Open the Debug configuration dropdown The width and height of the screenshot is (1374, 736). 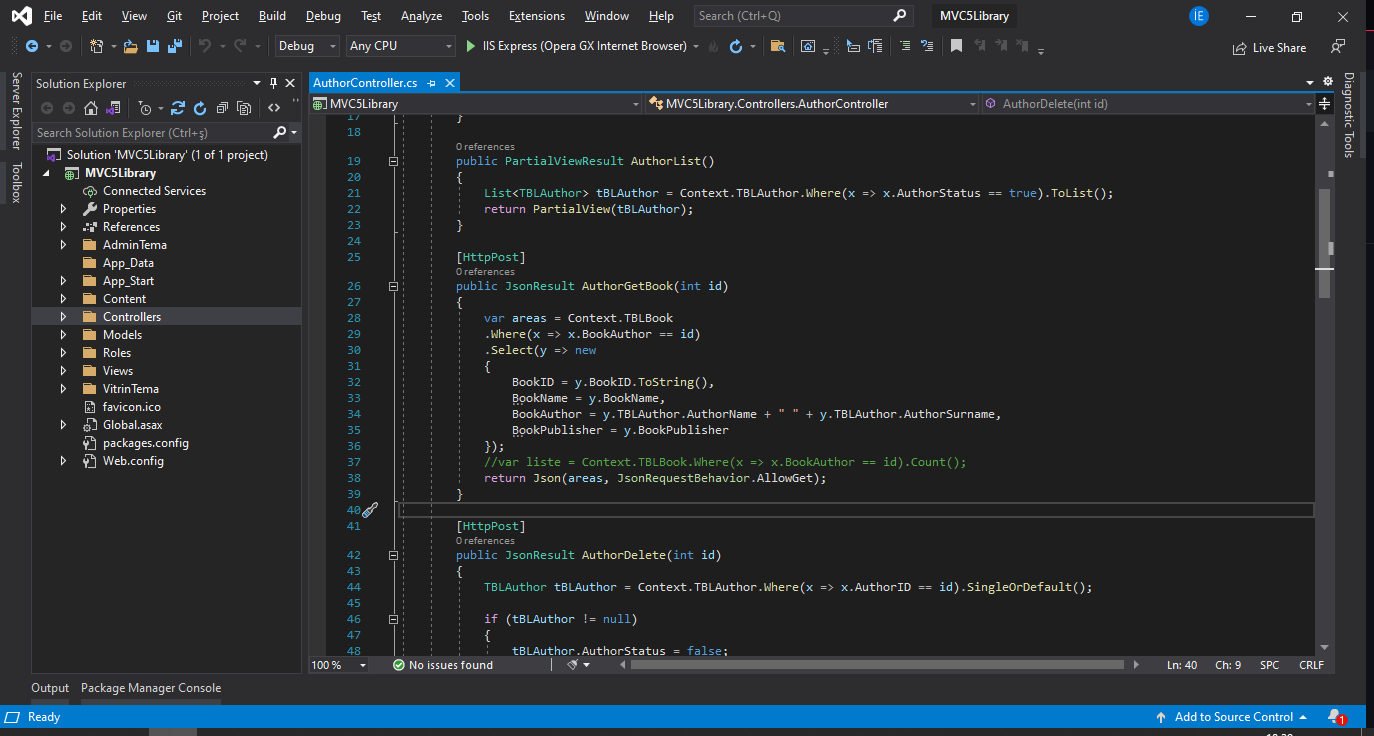[x=309, y=46]
